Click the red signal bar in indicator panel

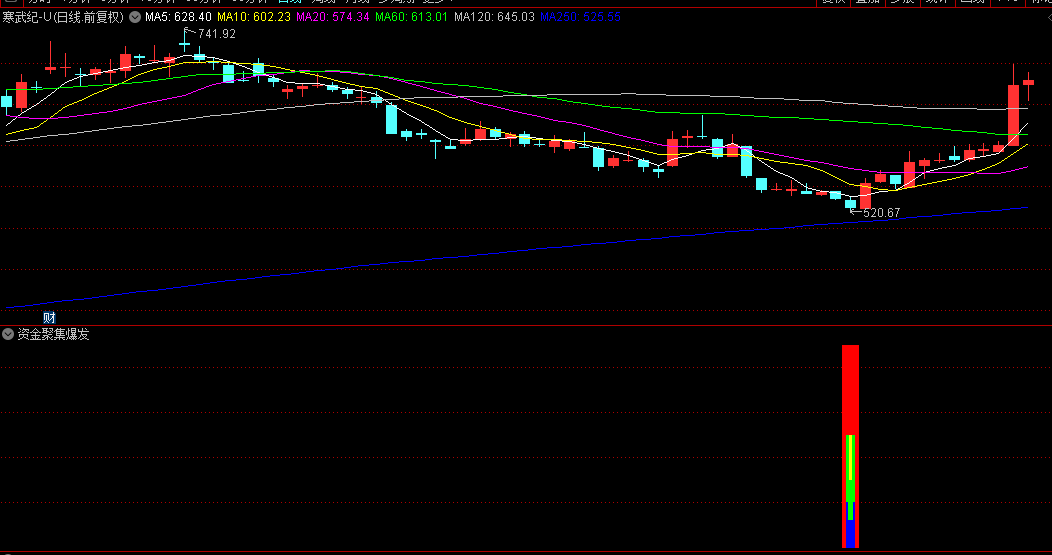850,446
